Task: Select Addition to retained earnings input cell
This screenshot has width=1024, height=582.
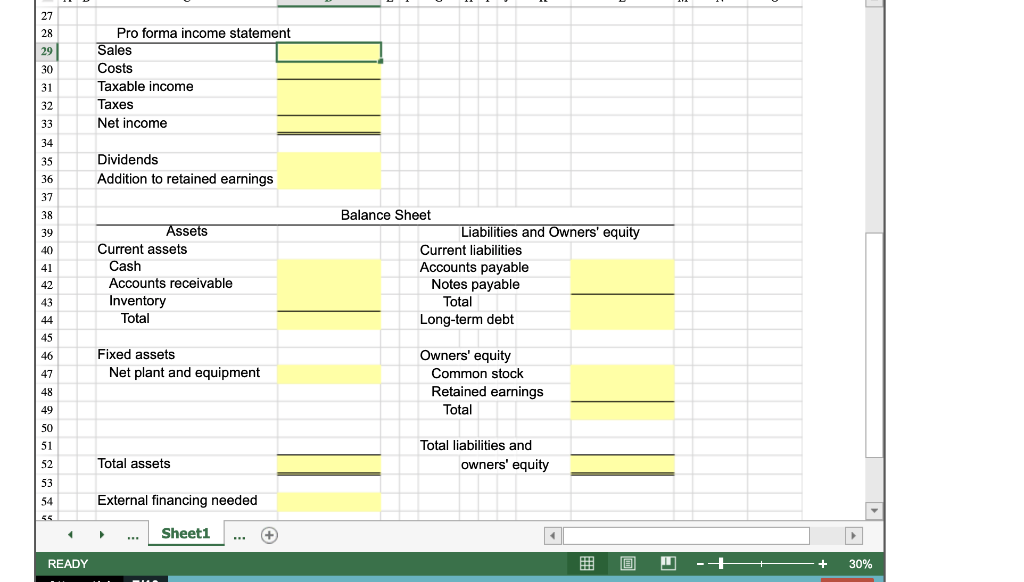Action: (328, 180)
